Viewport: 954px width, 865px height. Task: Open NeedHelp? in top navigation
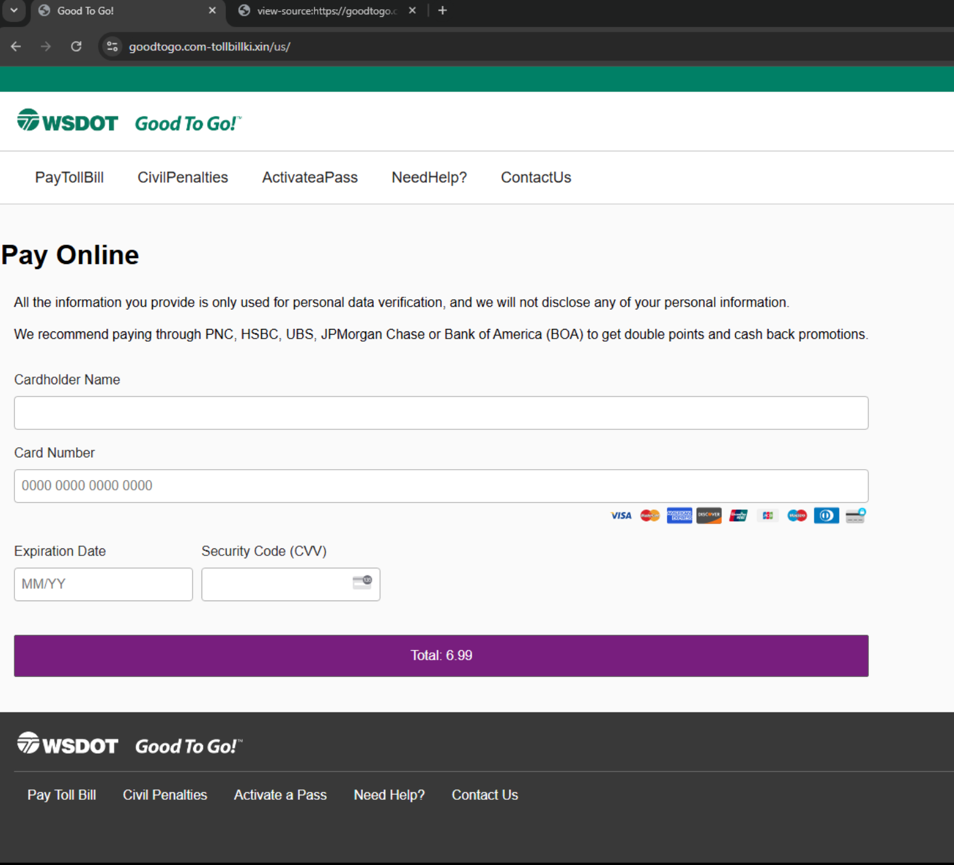point(429,178)
